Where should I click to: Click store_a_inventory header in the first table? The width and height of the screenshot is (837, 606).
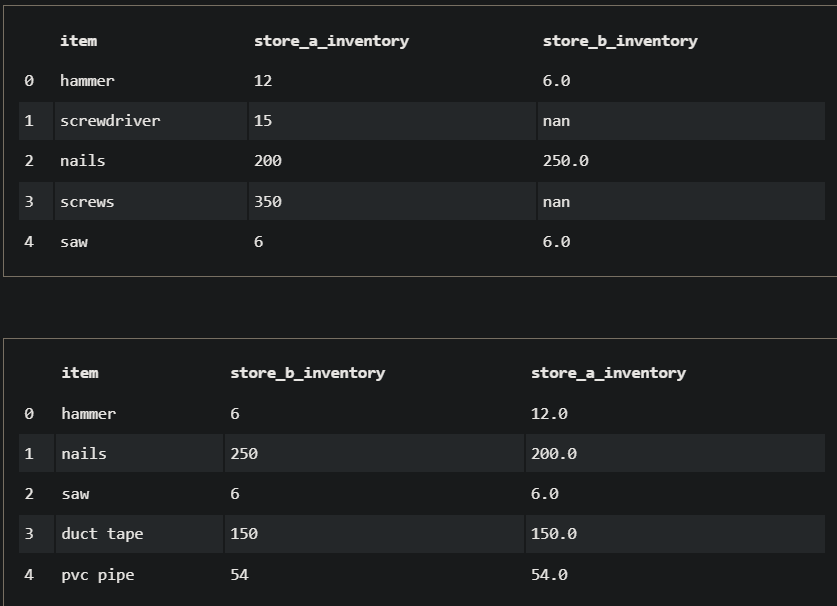(331, 41)
